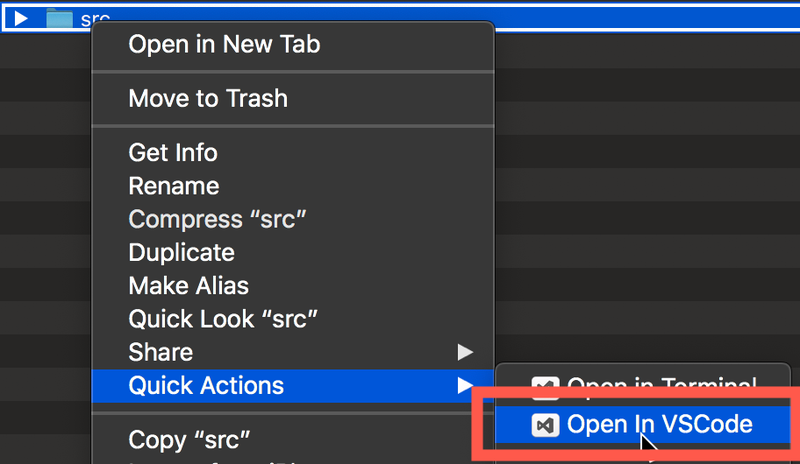Click the icon beside Open in Terminal

pyautogui.click(x=545, y=387)
